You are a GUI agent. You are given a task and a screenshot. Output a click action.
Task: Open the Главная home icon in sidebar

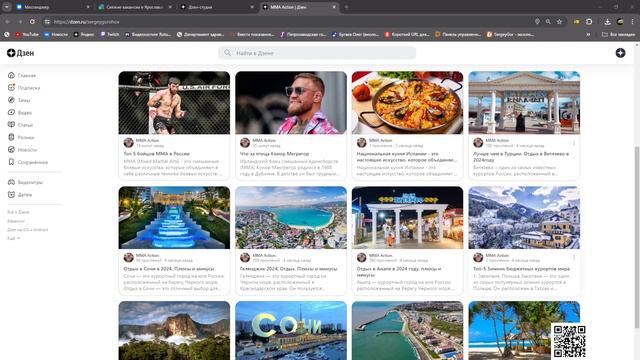coord(11,75)
